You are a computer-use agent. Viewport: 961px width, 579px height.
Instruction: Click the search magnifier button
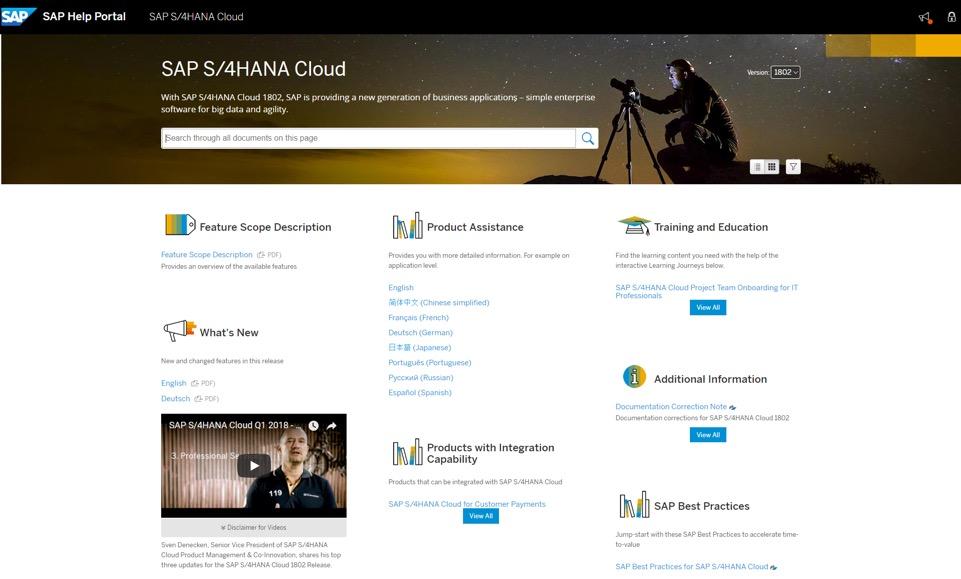[587, 138]
